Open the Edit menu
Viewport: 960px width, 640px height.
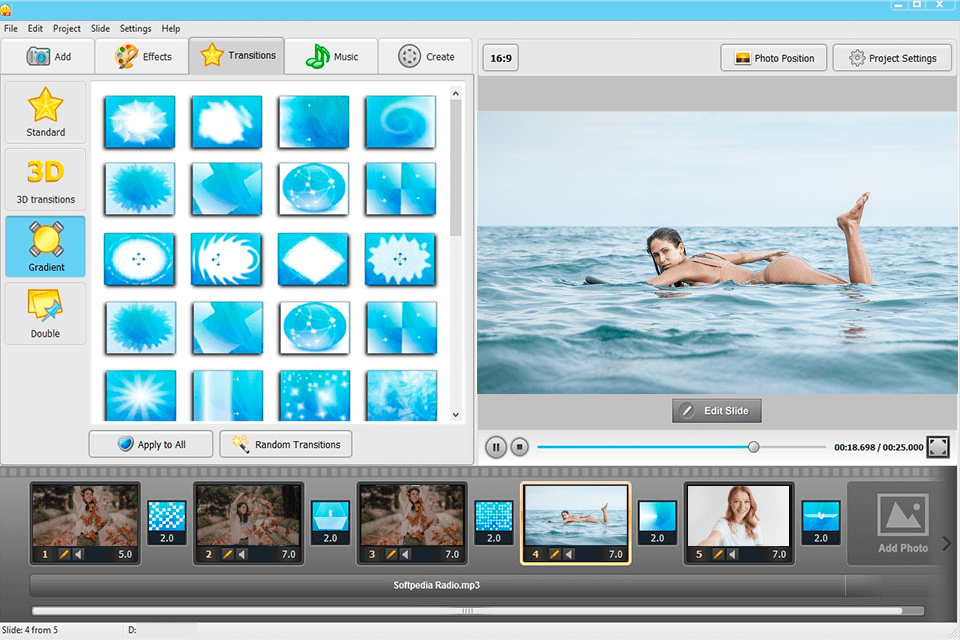point(36,28)
